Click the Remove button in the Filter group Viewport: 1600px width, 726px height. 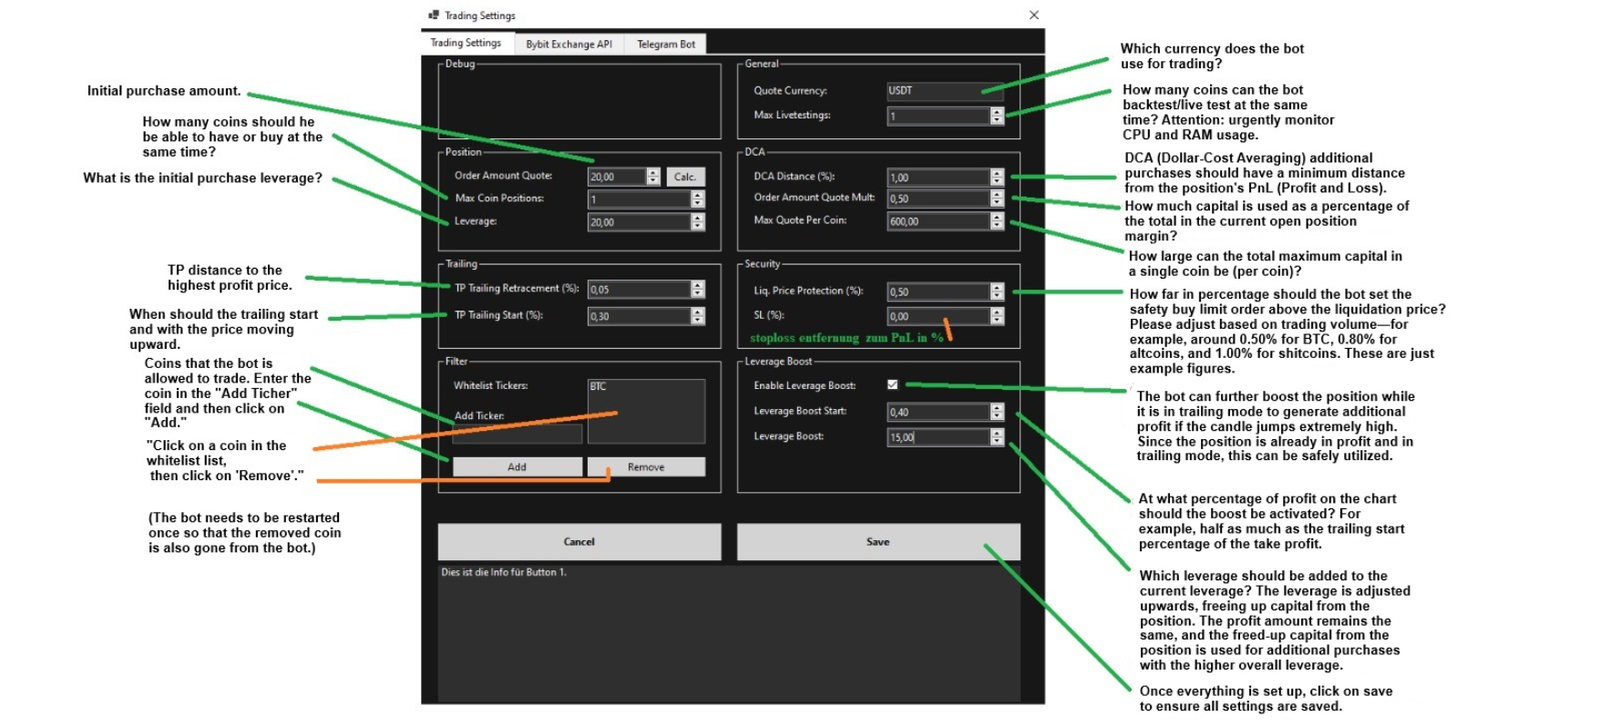pos(646,467)
